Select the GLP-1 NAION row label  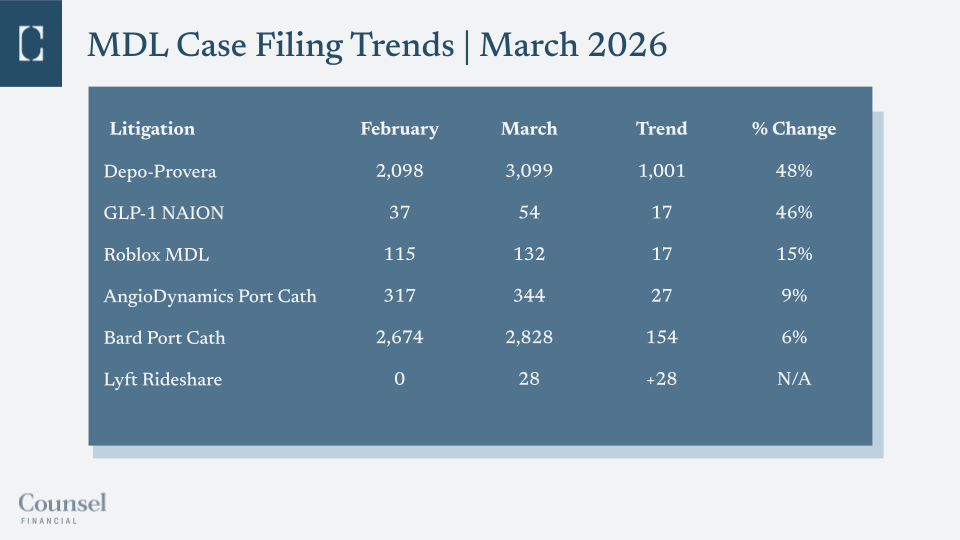click(x=164, y=213)
